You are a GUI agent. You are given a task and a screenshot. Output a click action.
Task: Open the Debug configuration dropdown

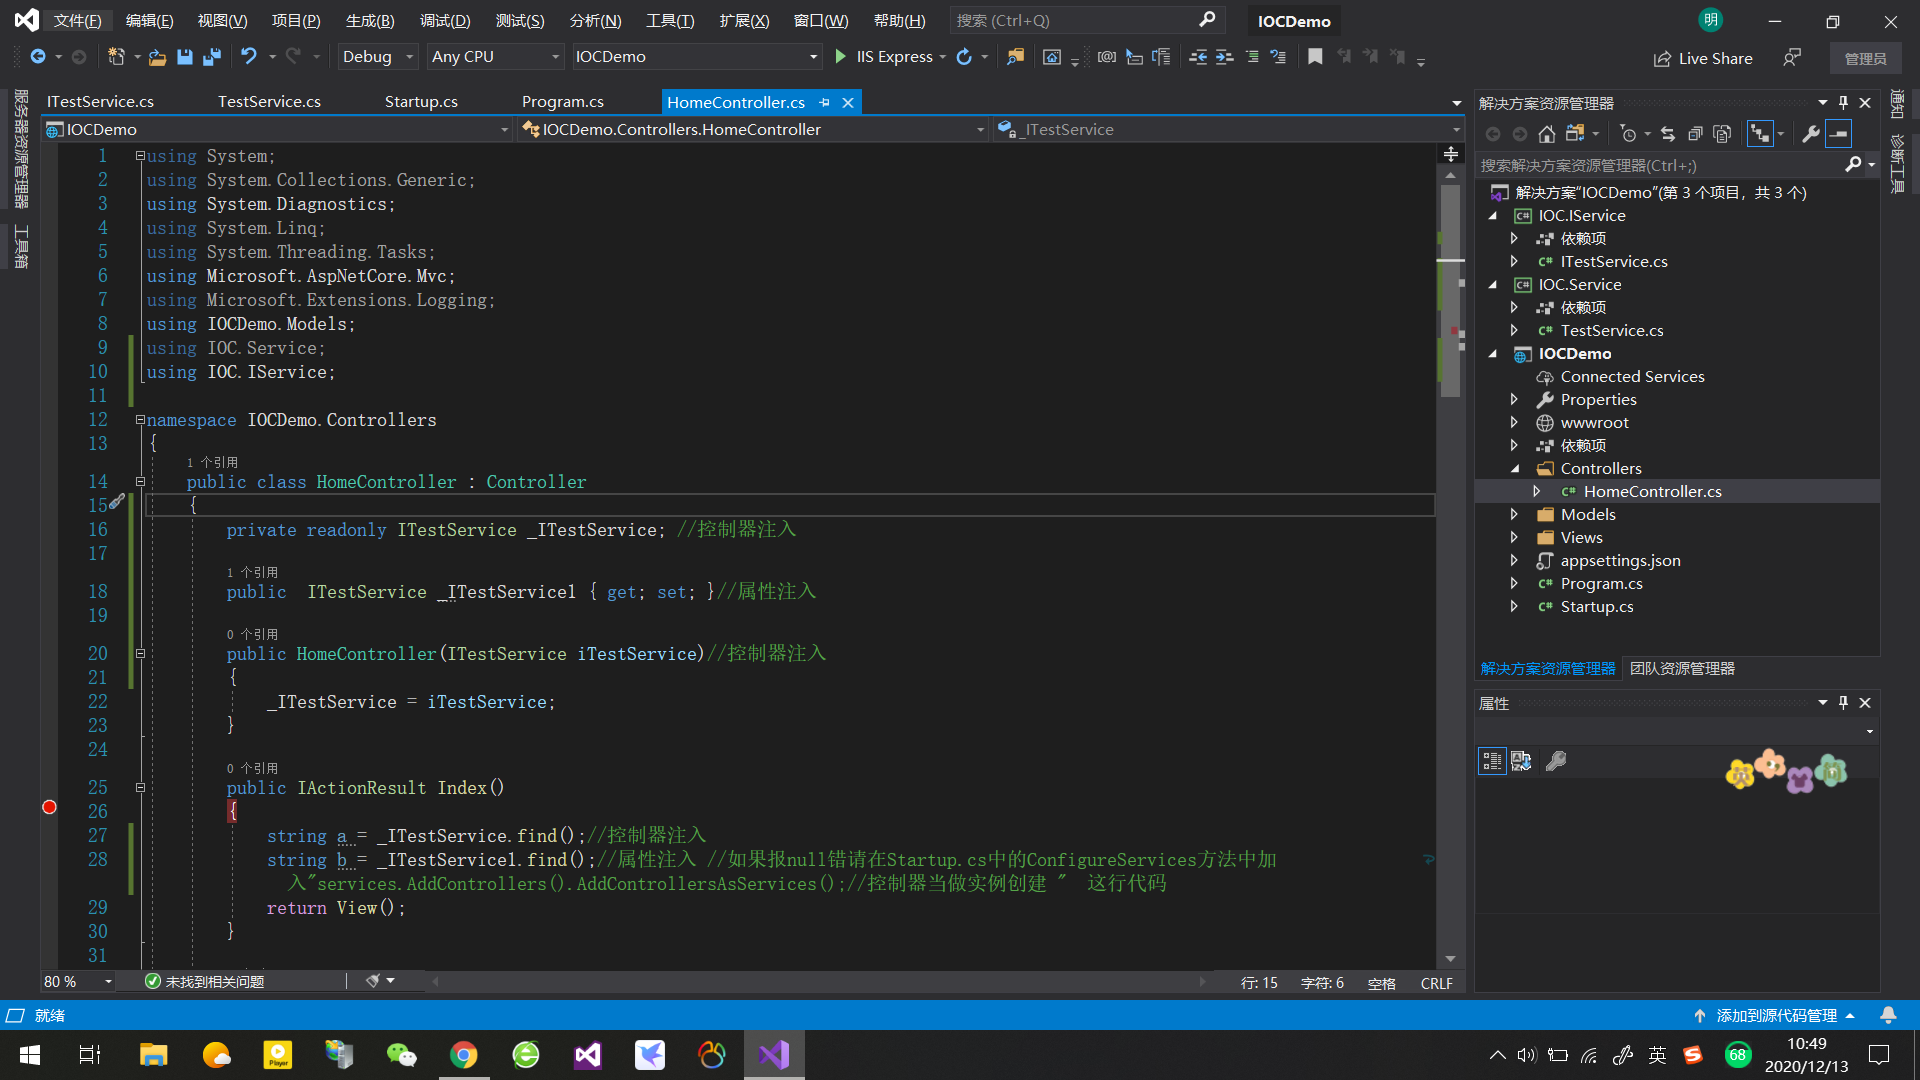click(x=410, y=57)
